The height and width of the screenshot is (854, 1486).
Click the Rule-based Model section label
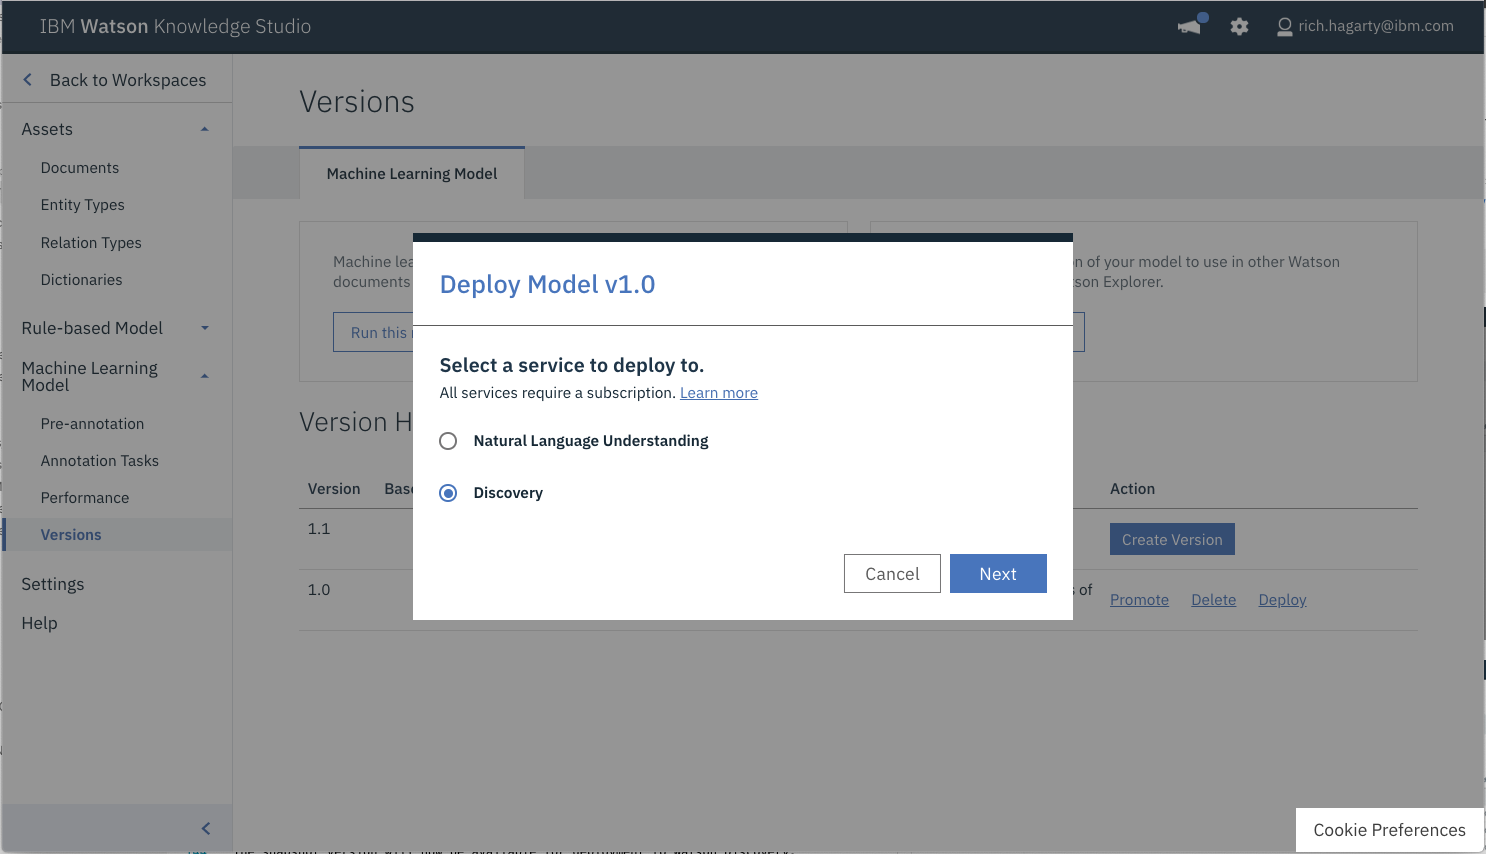click(x=92, y=328)
